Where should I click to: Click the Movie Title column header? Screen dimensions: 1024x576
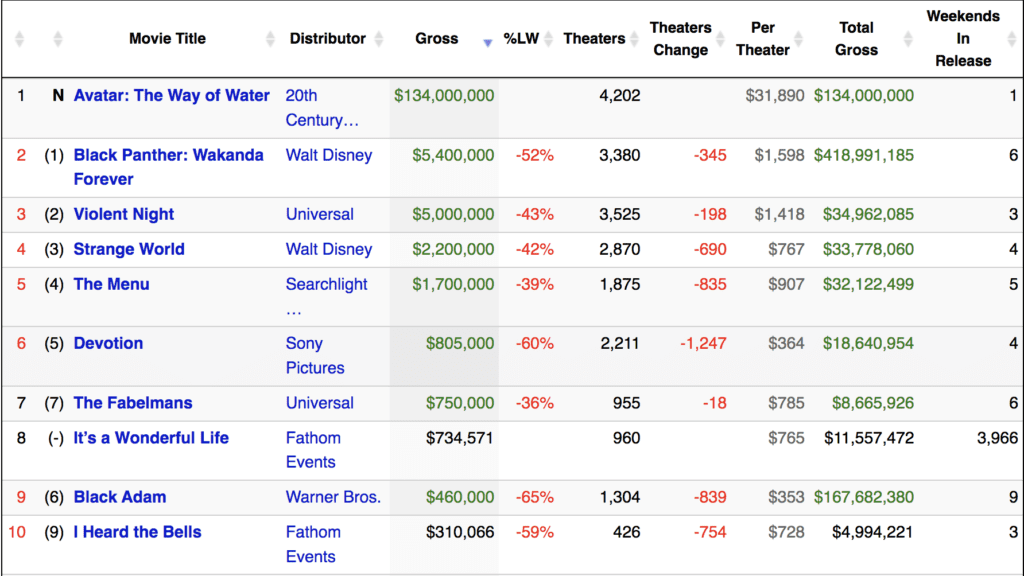pyautogui.click(x=167, y=39)
